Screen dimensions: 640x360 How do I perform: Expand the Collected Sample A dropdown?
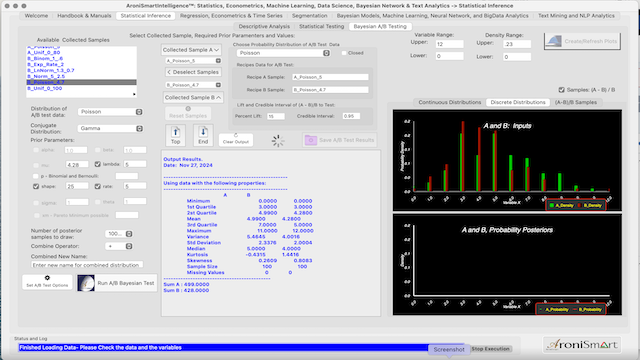click(191, 50)
